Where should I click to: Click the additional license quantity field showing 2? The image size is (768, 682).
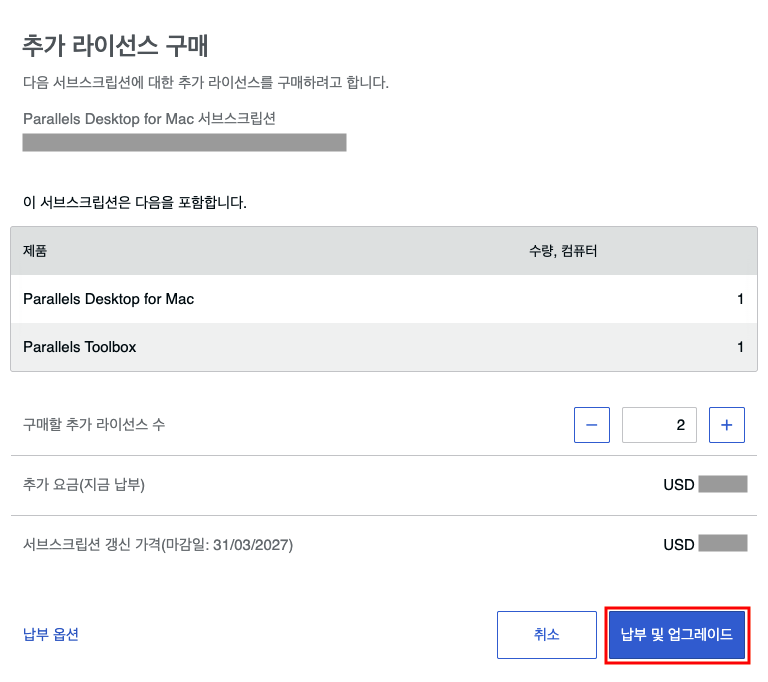(x=659, y=425)
